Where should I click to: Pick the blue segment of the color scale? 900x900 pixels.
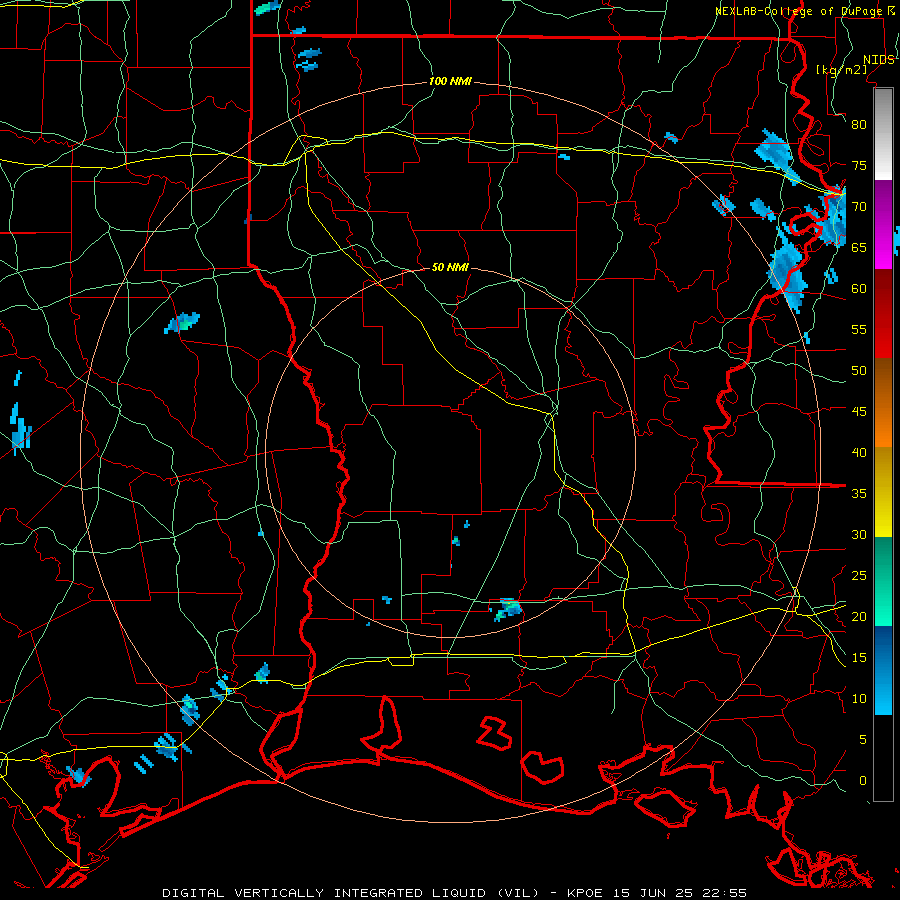pyautogui.click(x=883, y=670)
